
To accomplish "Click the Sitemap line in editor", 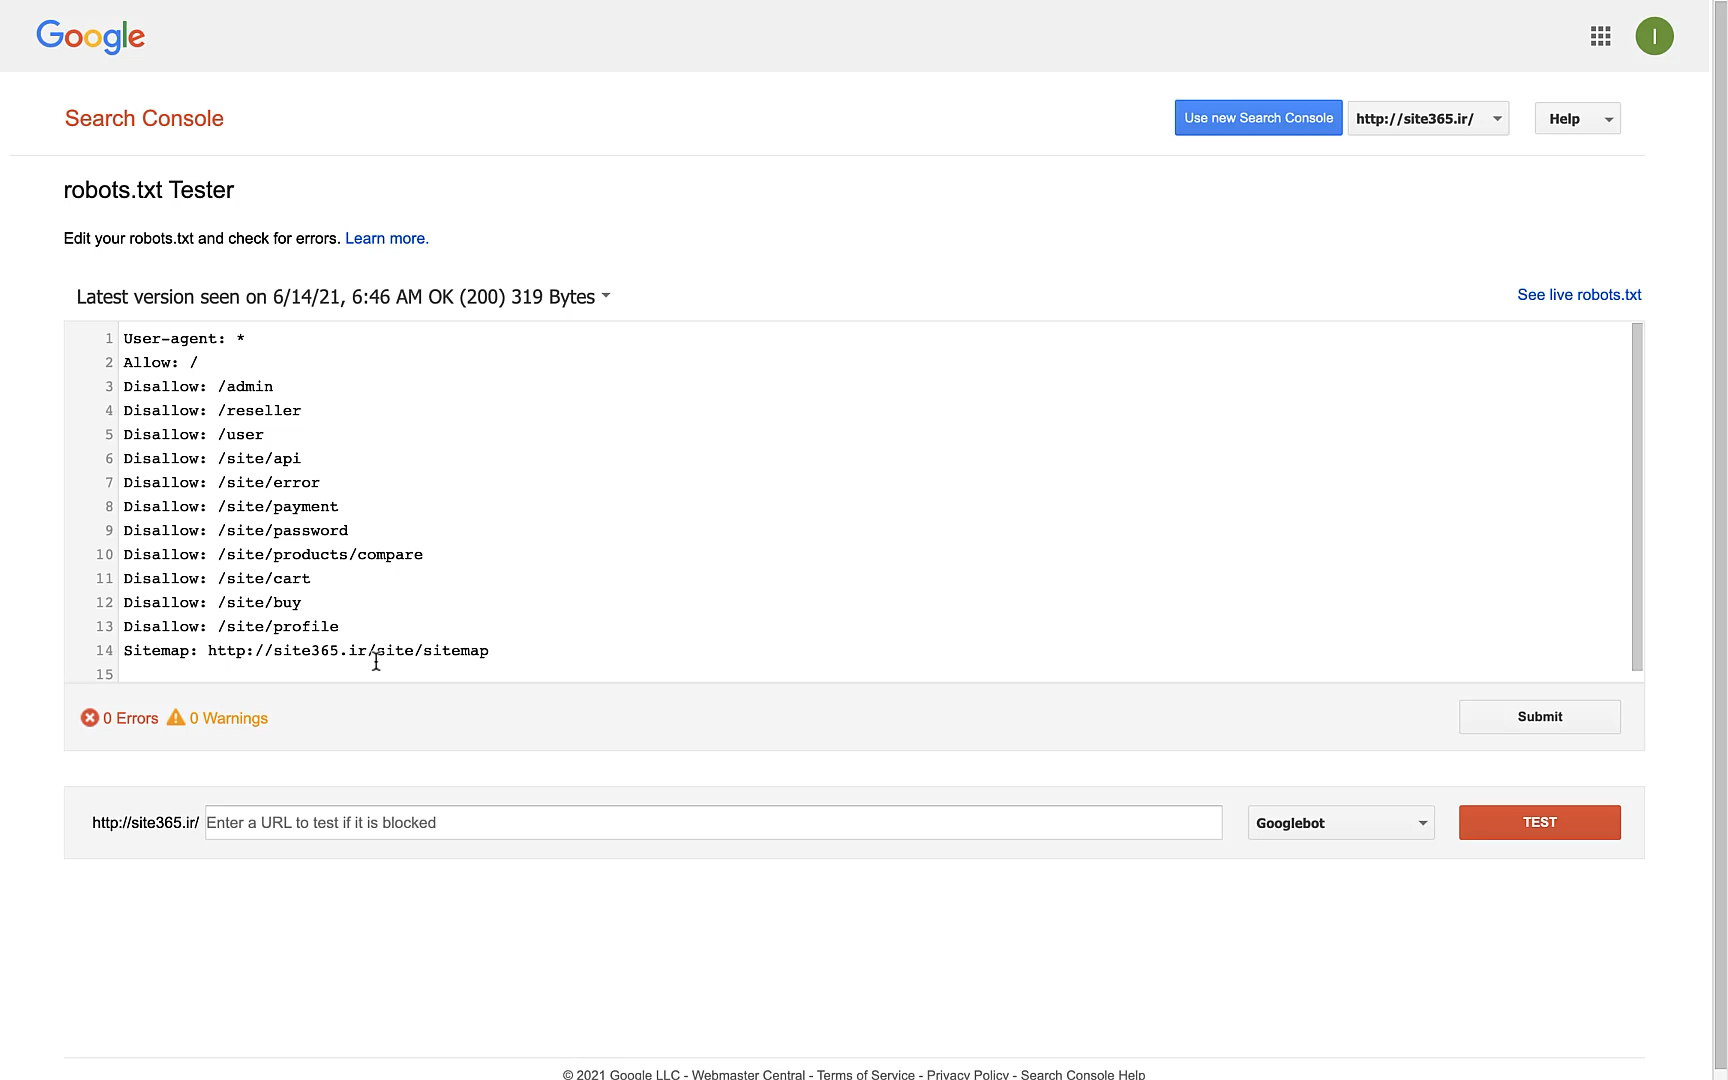I will click(x=306, y=651).
